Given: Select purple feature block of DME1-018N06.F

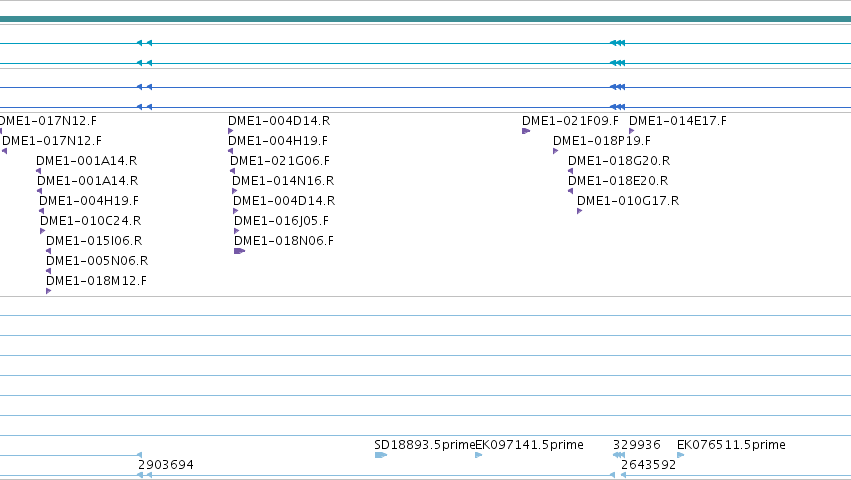Looking at the screenshot, I should 239,251.
